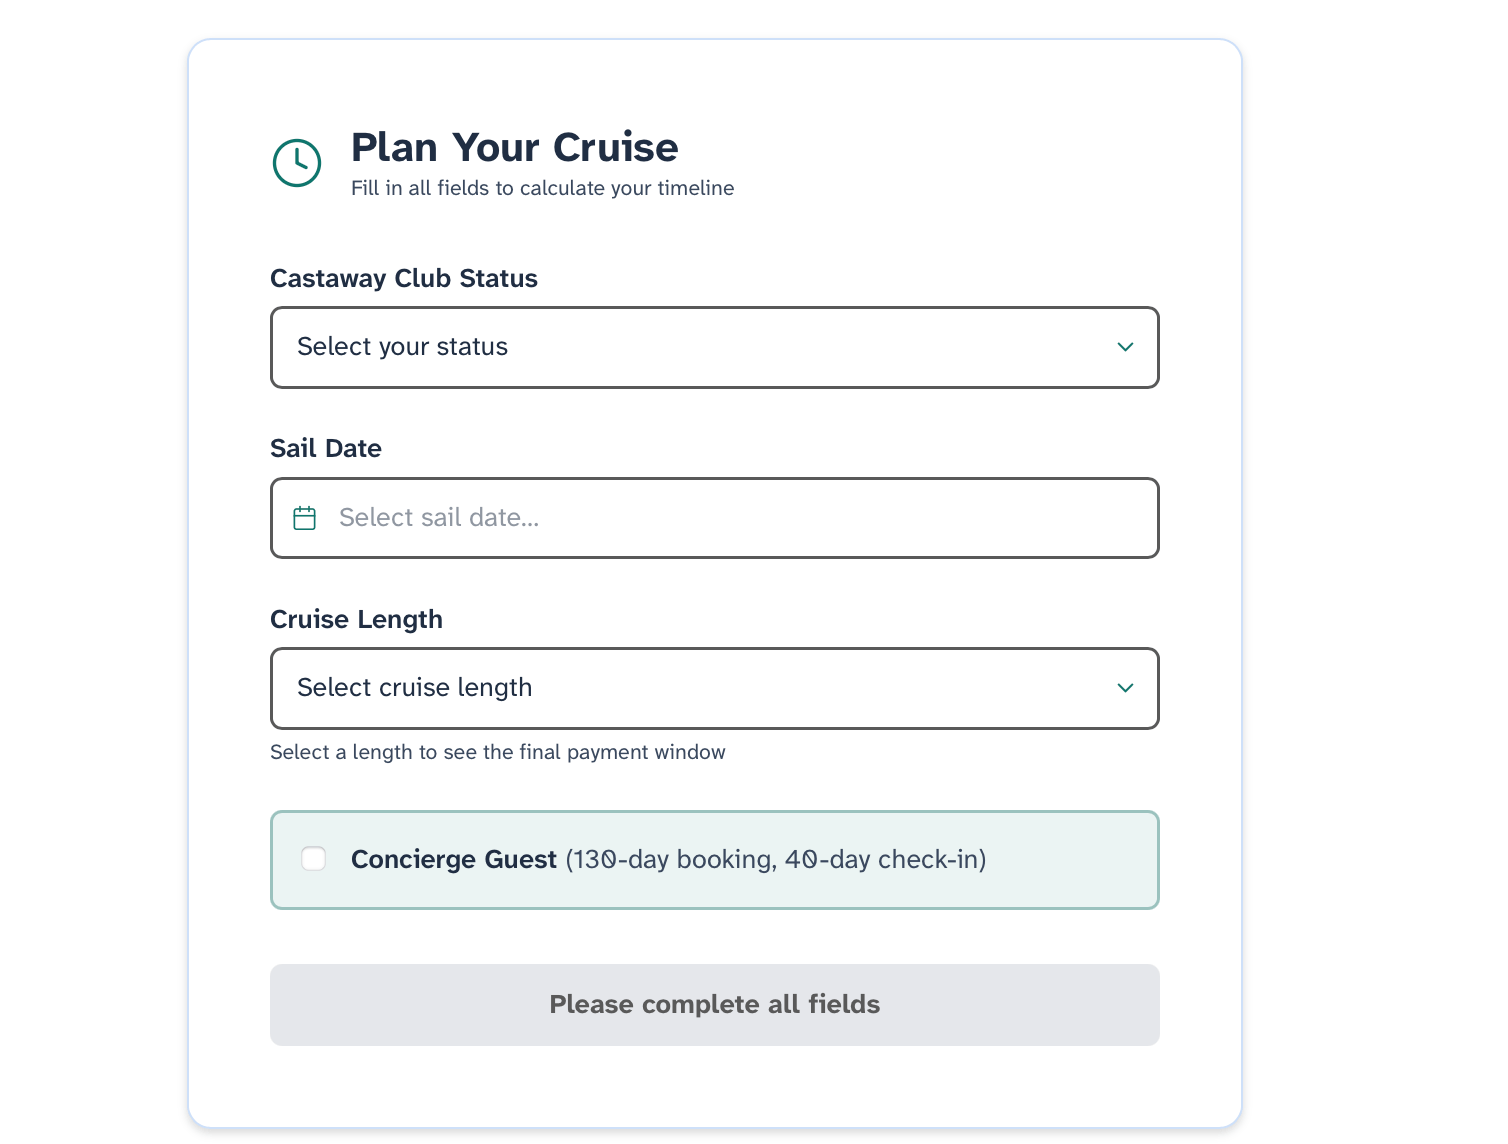Open the Select cruise length dropdown
The width and height of the screenshot is (1508, 1144).
pos(714,688)
